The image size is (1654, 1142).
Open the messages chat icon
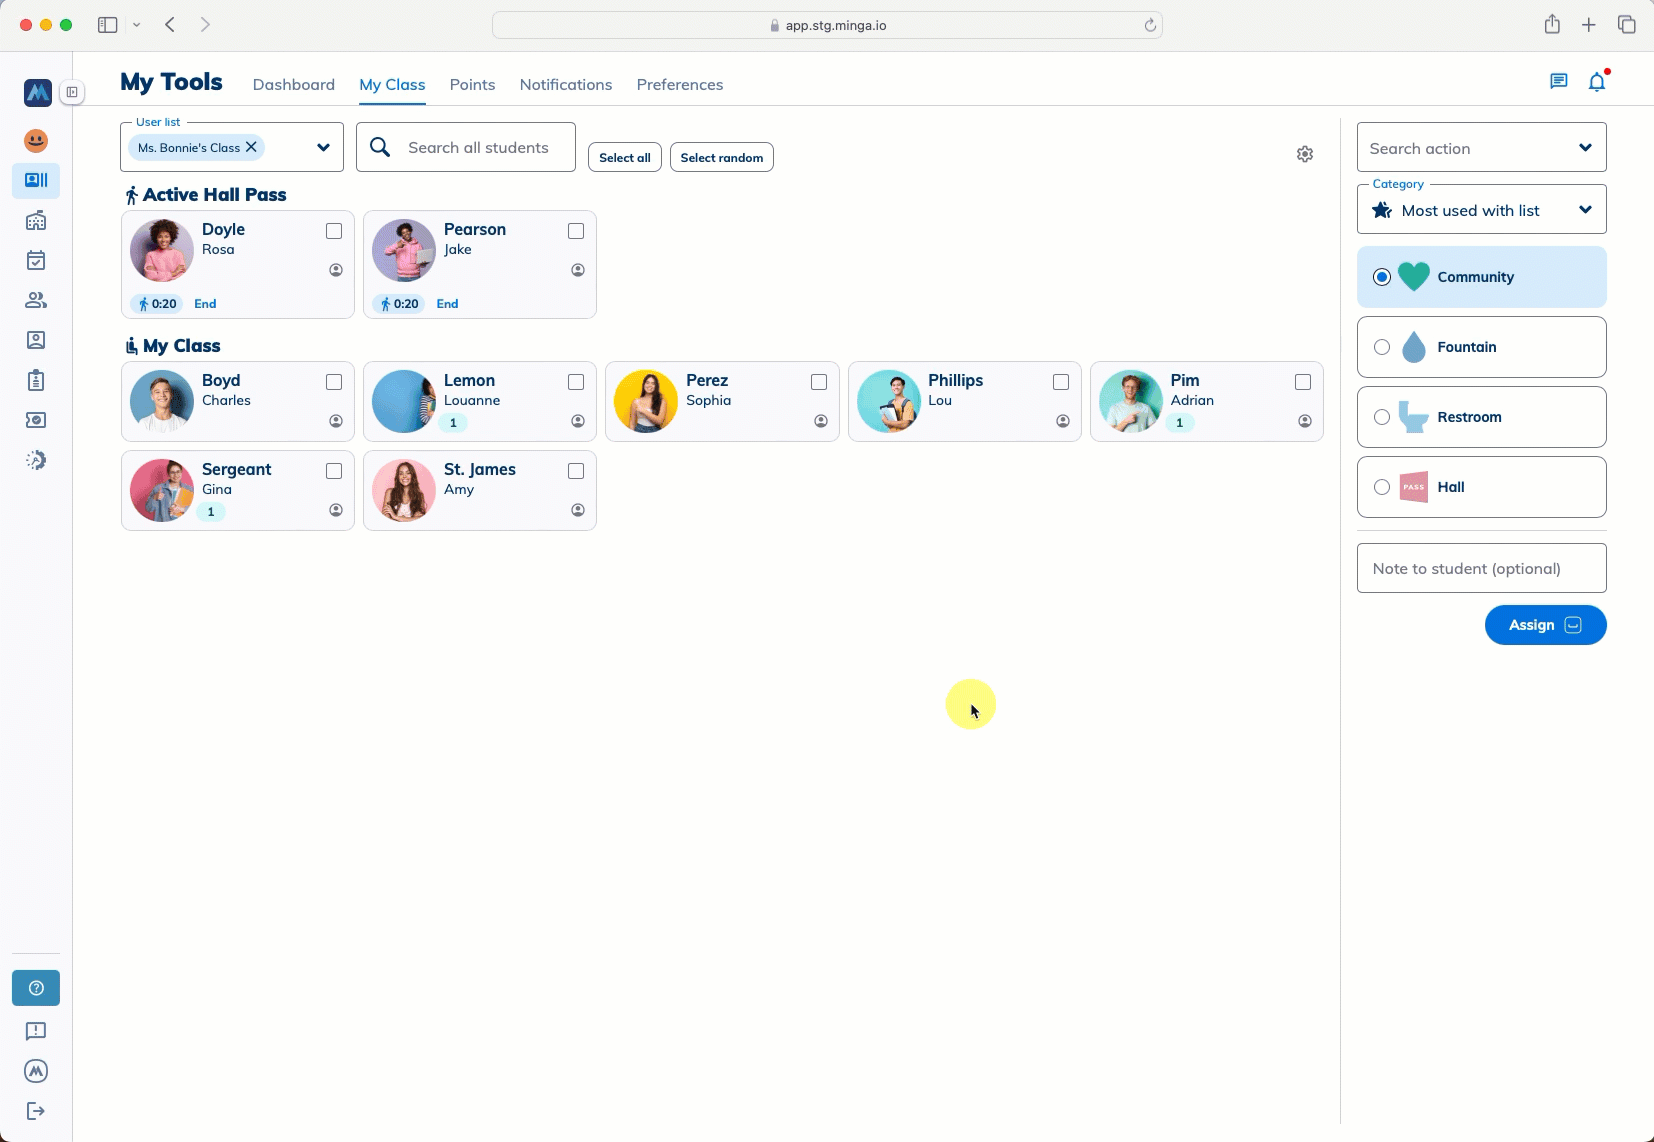tap(1558, 82)
